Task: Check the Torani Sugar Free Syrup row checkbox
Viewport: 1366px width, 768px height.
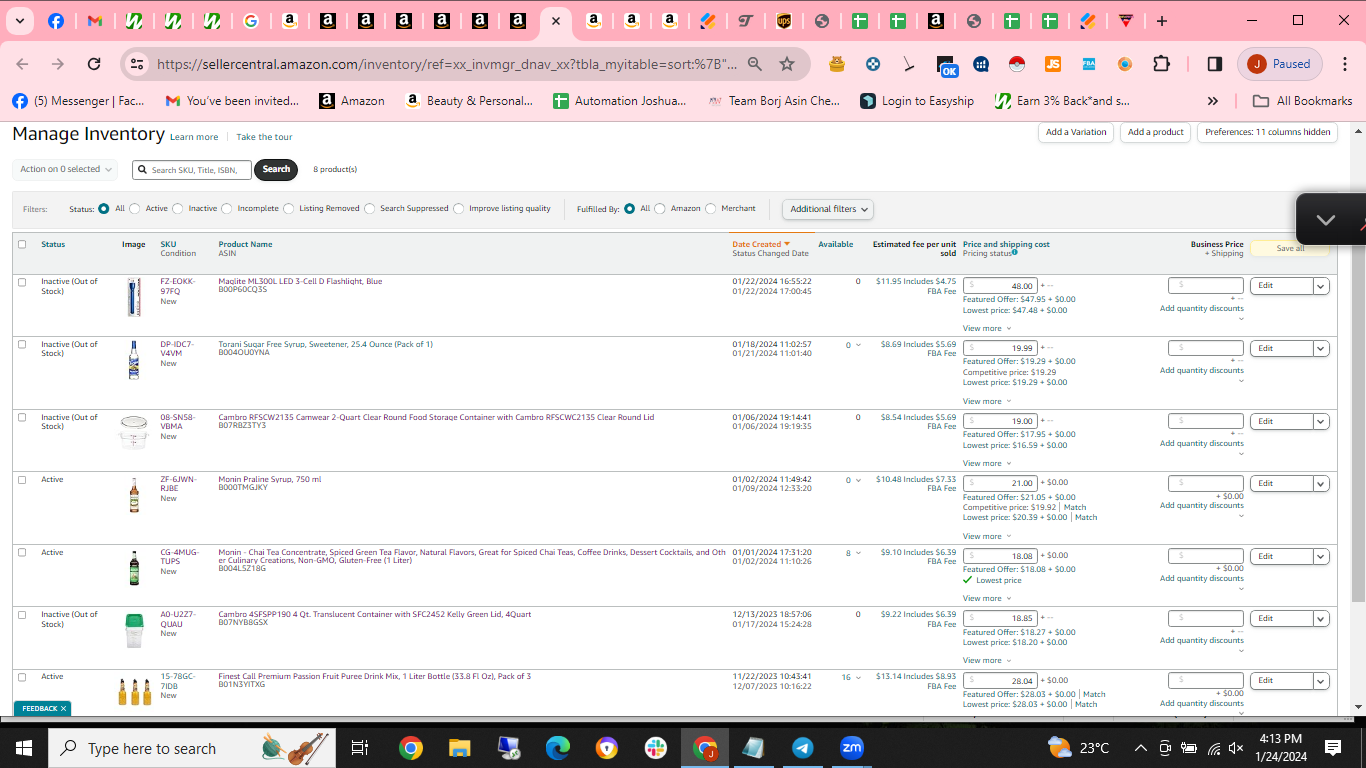Action: 22,344
